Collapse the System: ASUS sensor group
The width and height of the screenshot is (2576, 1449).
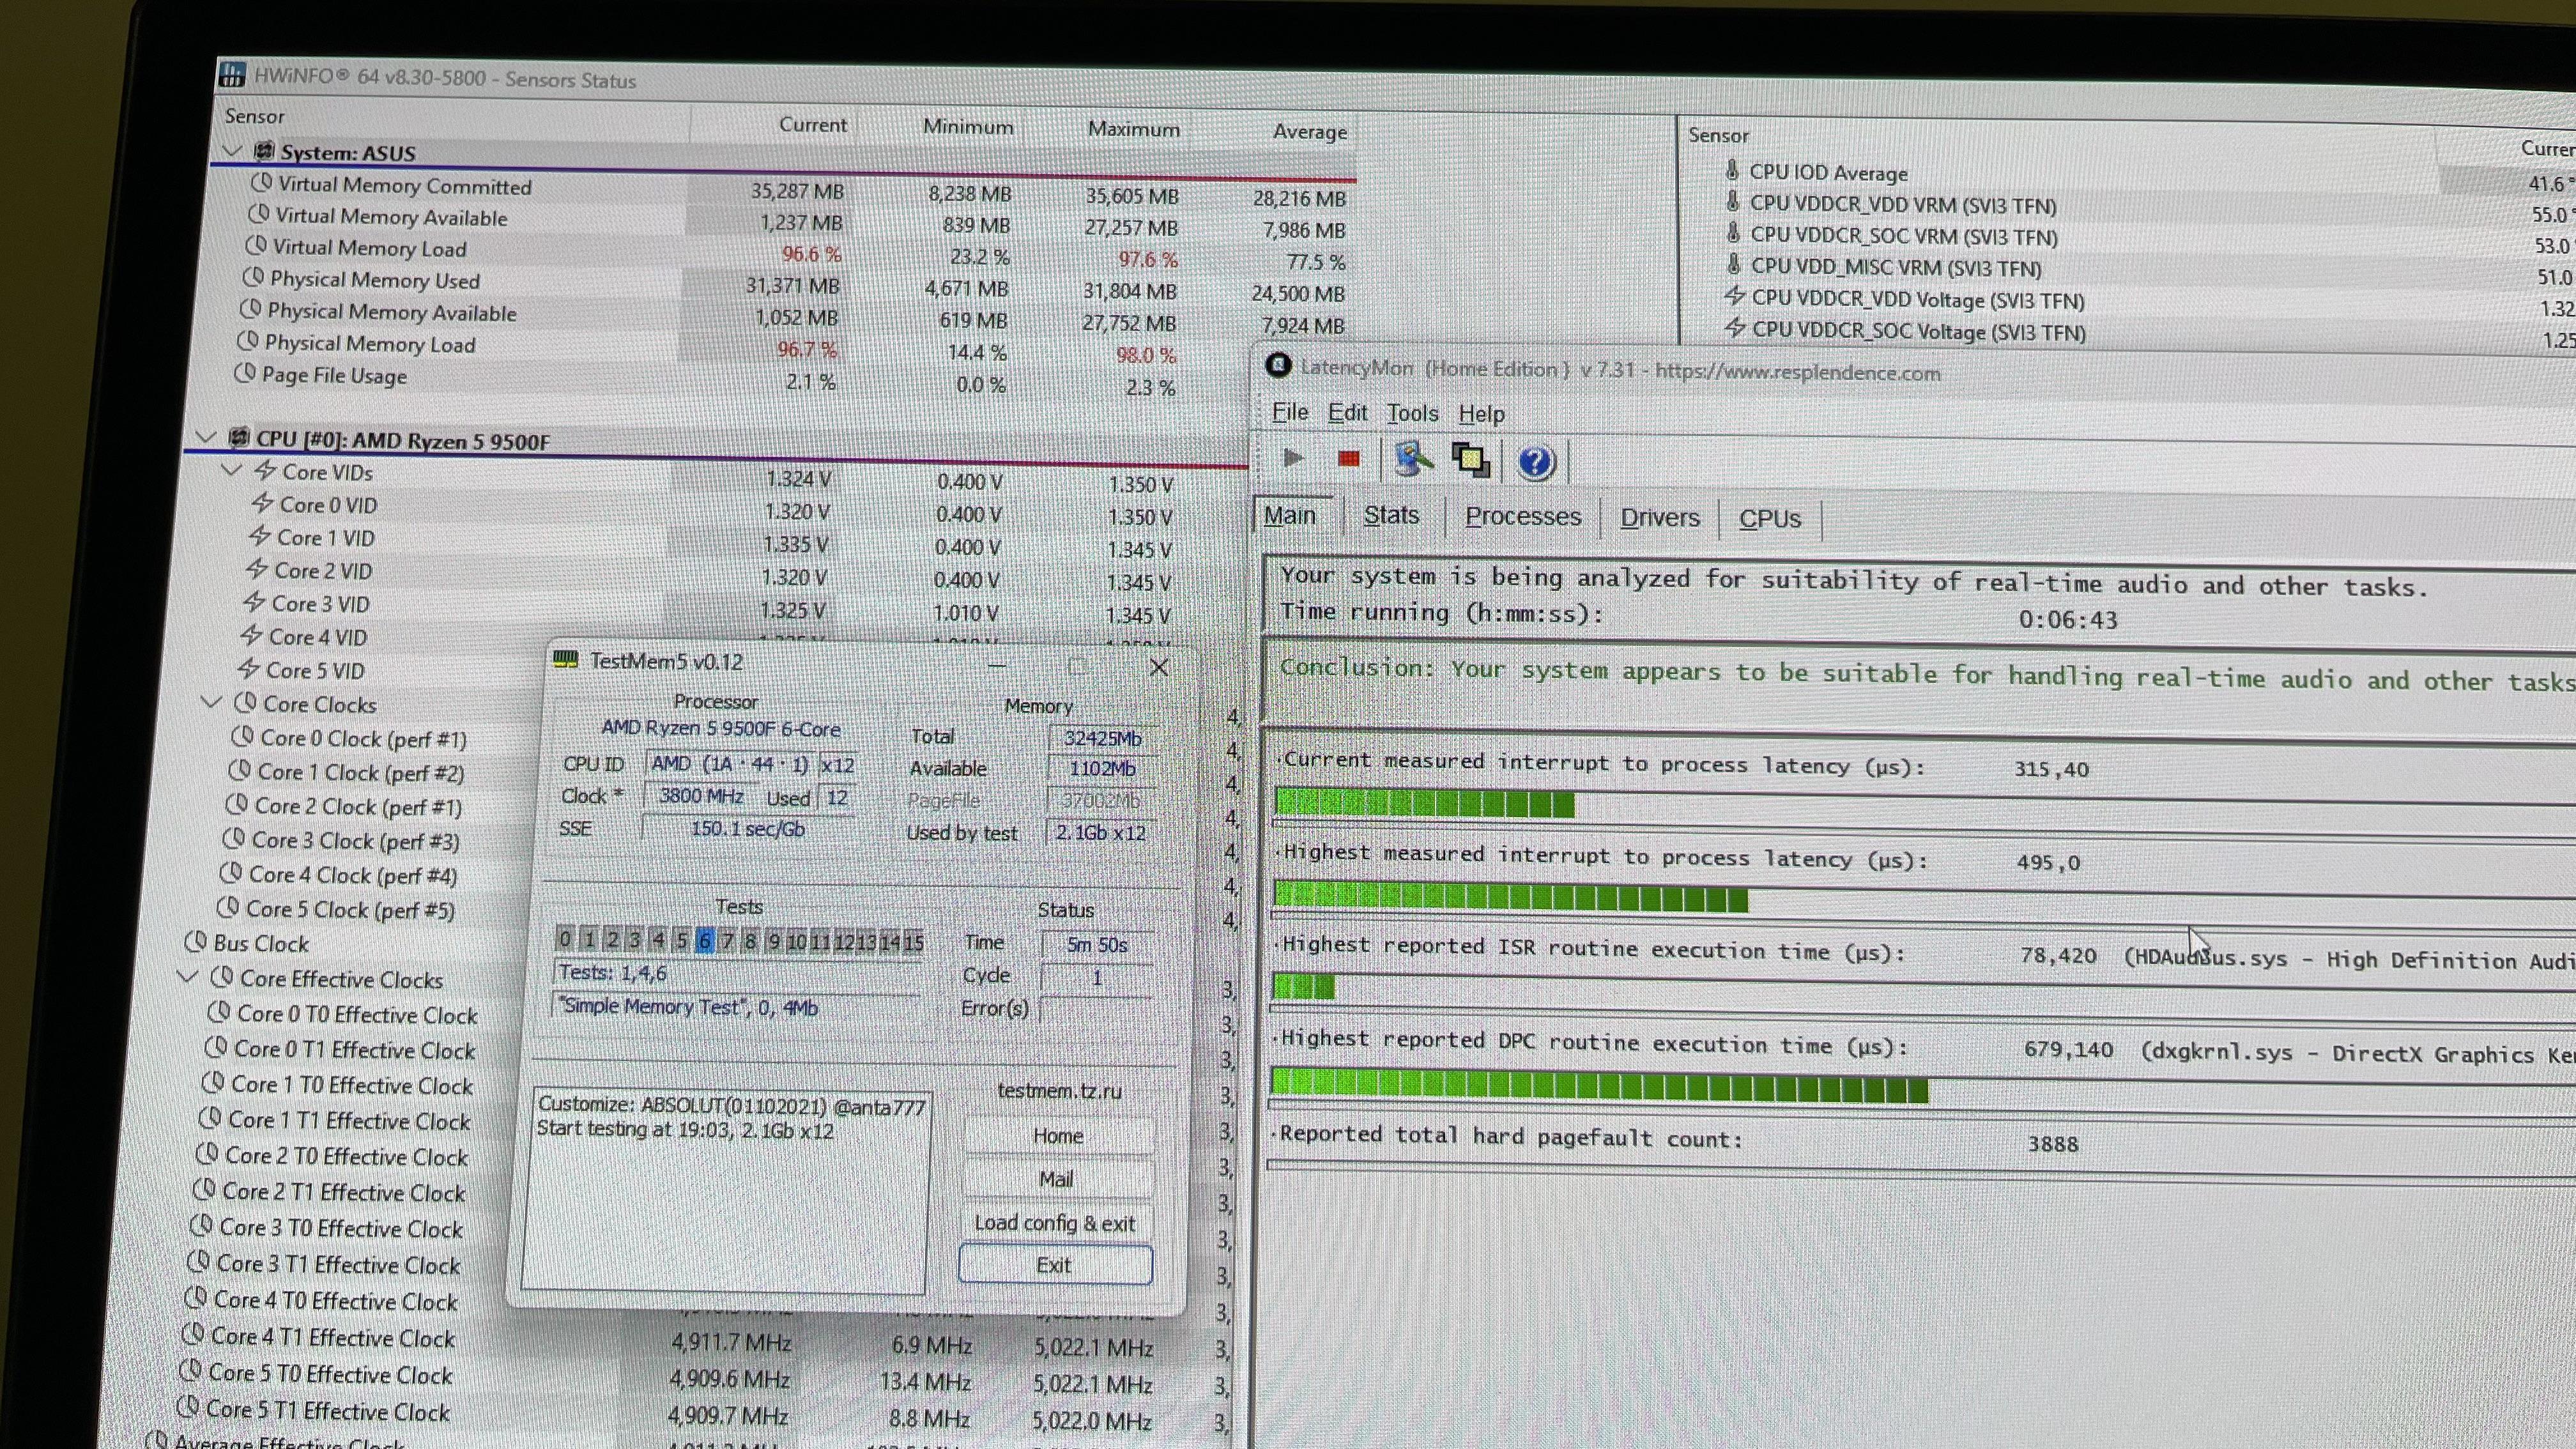pos(233,151)
